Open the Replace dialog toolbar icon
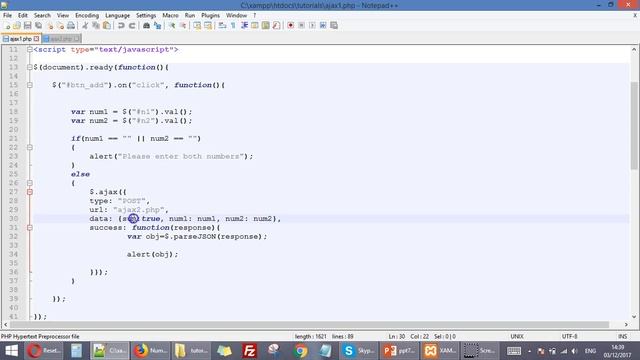 coord(157,26)
